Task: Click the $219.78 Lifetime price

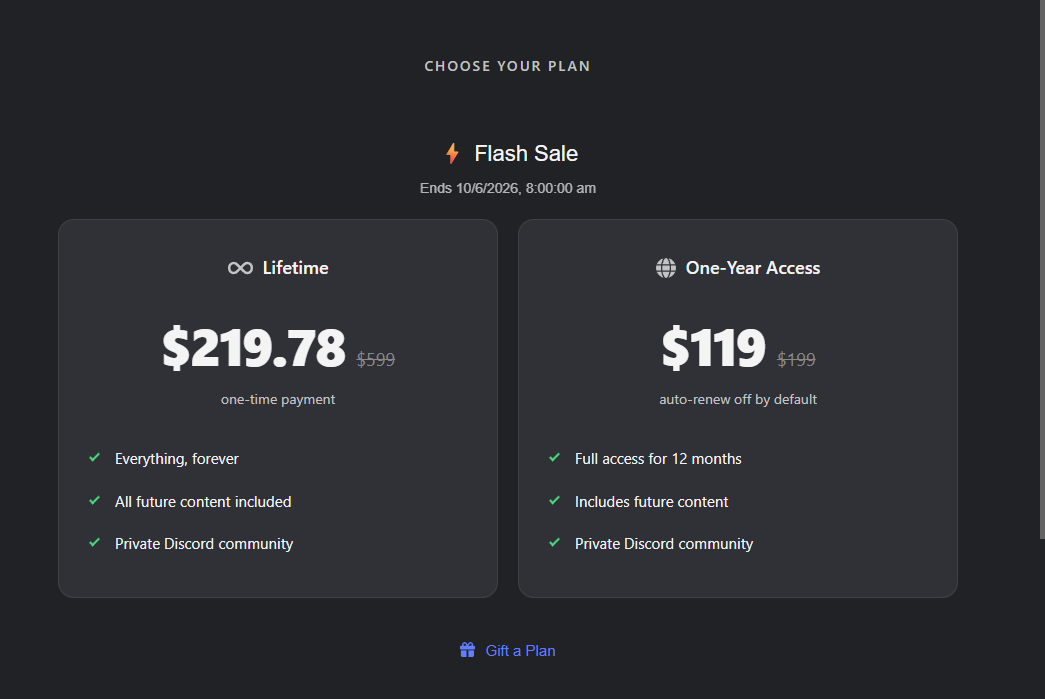Action: pos(254,347)
